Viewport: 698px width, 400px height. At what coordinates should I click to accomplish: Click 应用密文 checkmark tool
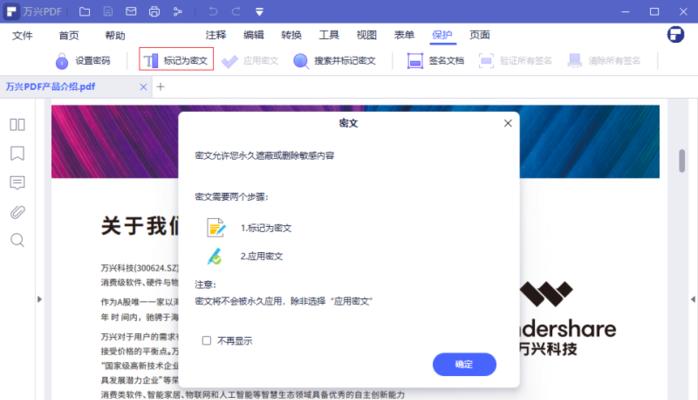pyautogui.click(x=250, y=61)
